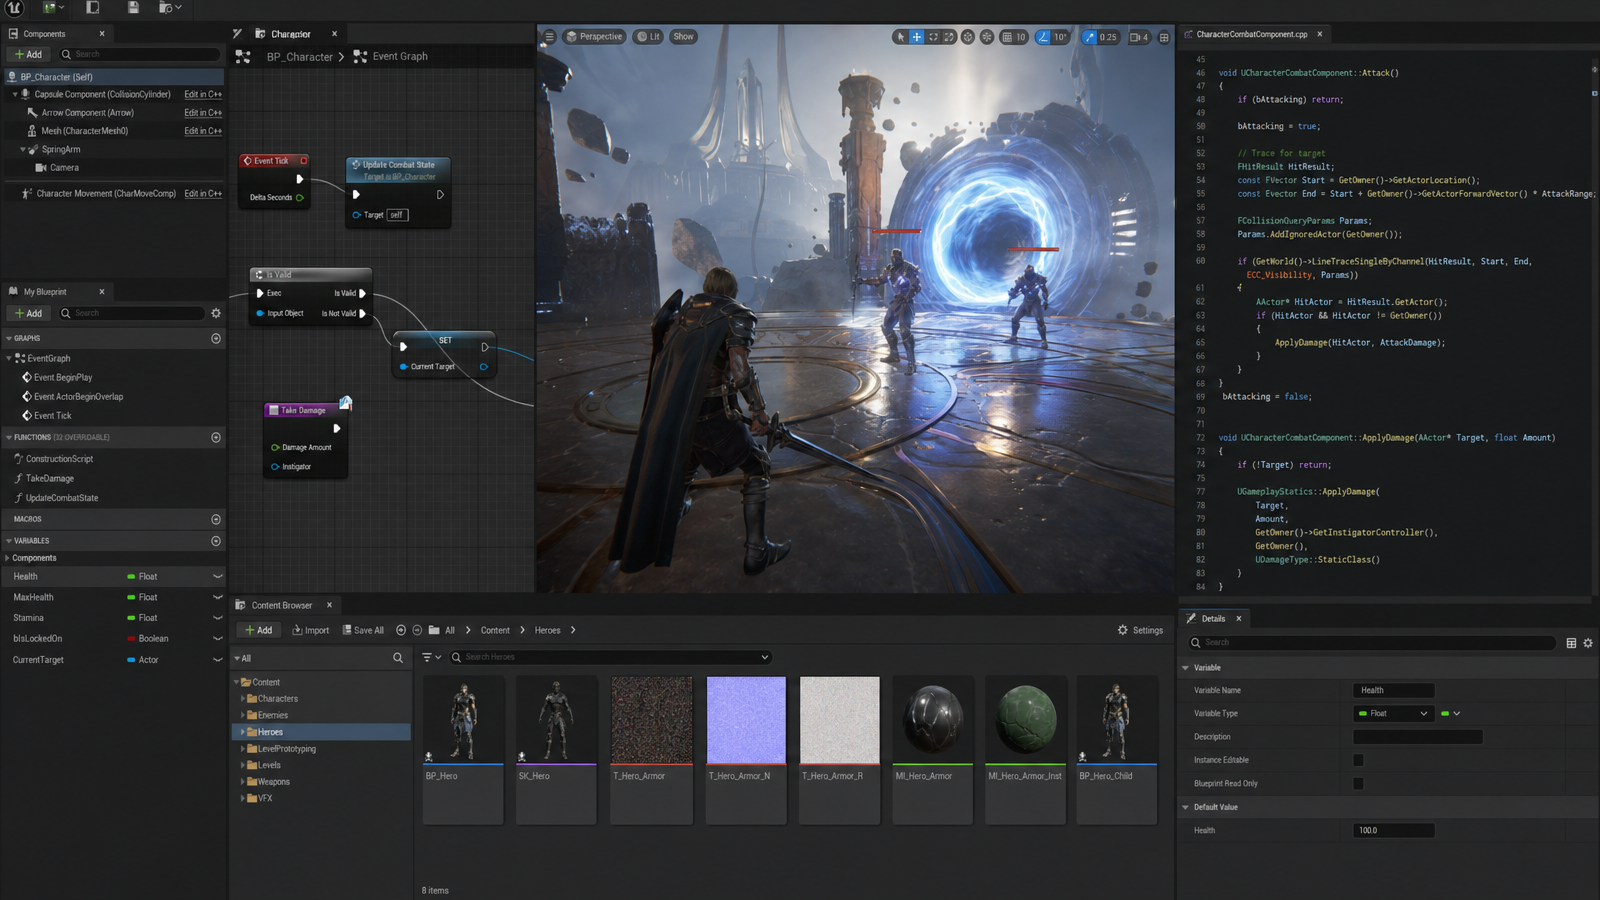
Task: Click the viewport layout maximize icon
Action: 1164,37
